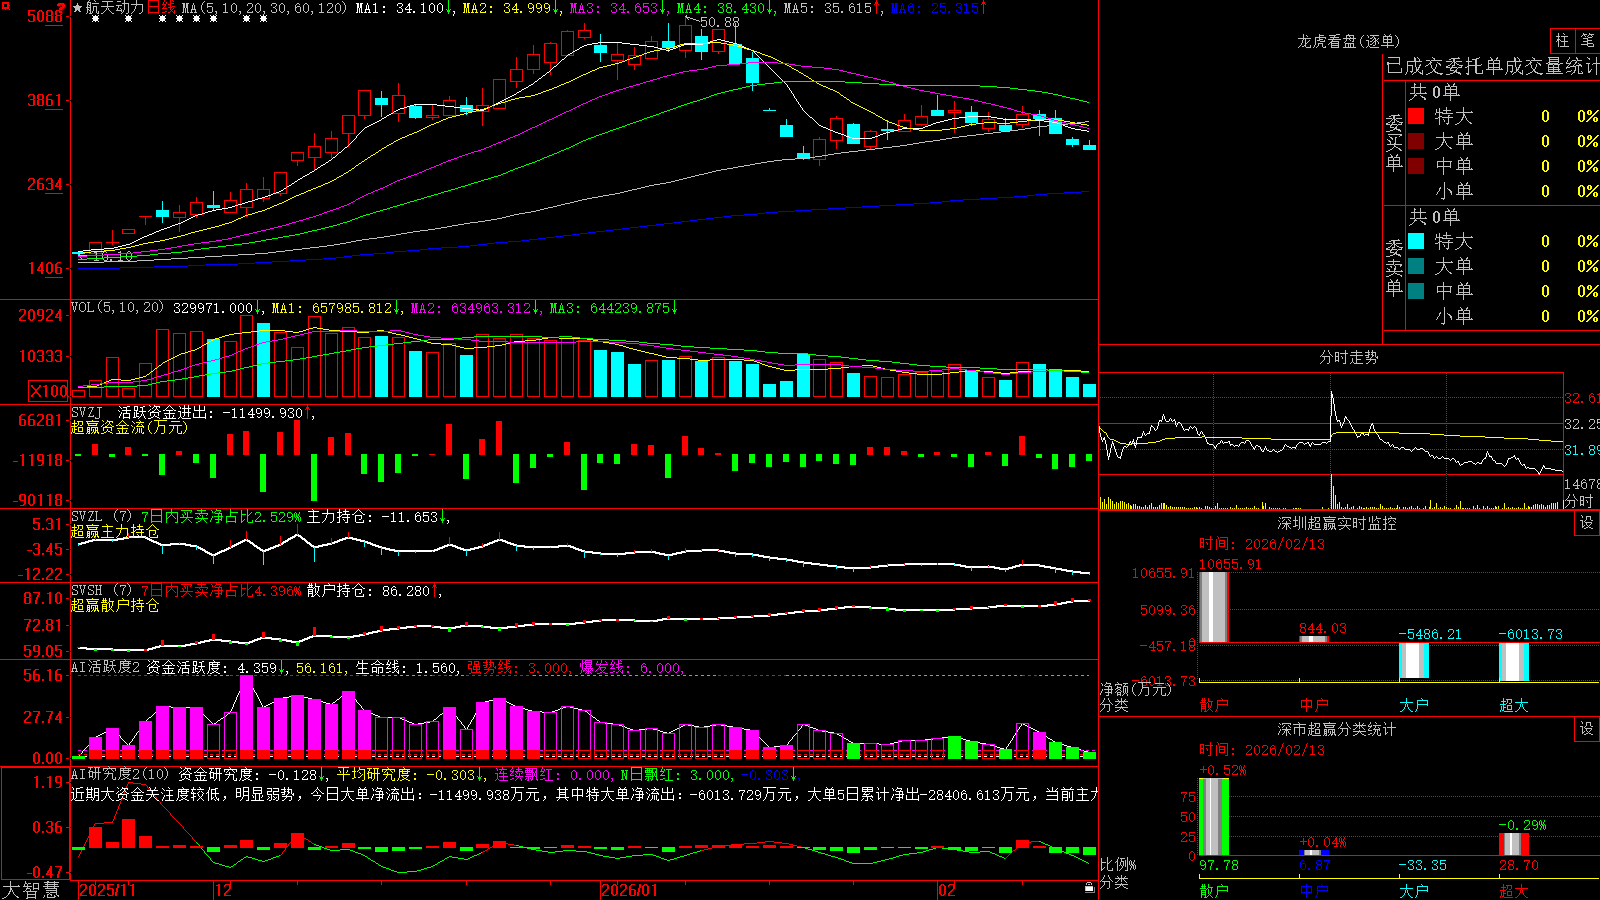This screenshot has width=1600, height=900.
Task: Click the 分时走势 panel title
Action: tap(1349, 357)
